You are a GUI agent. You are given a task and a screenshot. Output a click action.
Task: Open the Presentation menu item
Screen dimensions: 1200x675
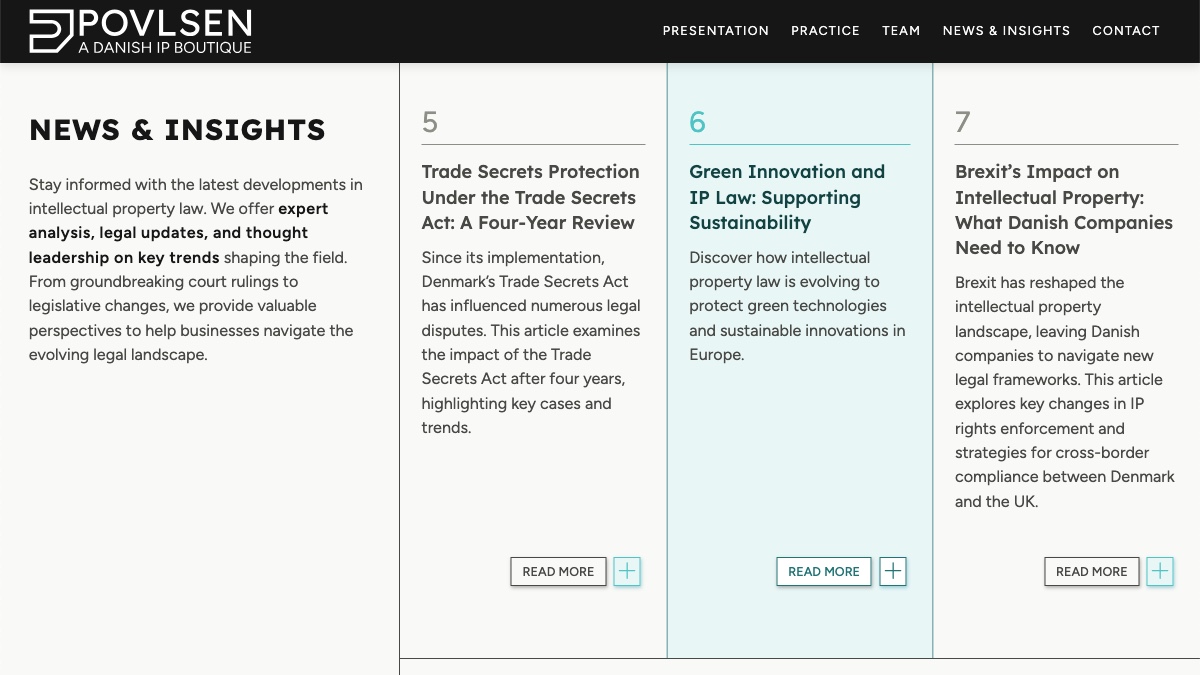716,31
